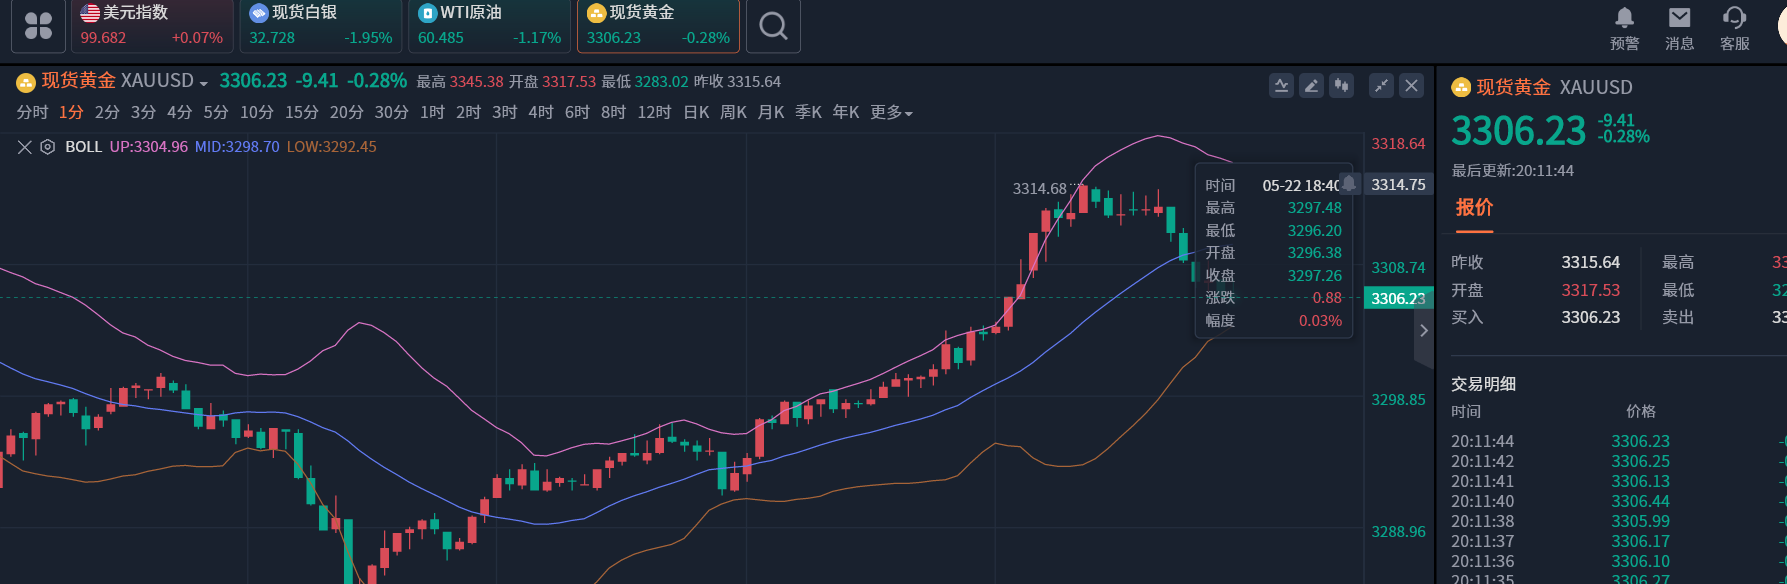The width and height of the screenshot is (1787, 584).
Task: Select the 现货白银 quote card
Action: click(320, 26)
